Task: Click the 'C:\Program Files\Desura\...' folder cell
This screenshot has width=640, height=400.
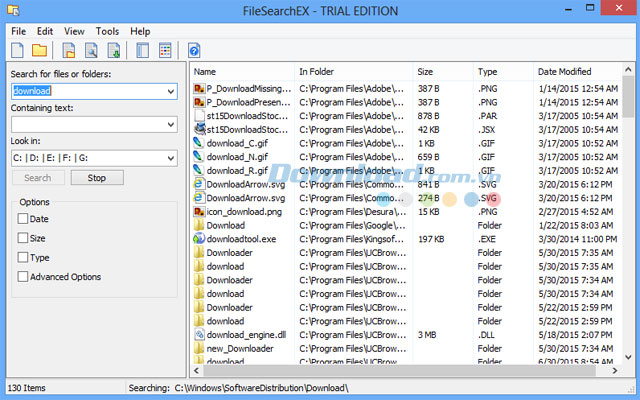Action: click(x=353, y=212)
